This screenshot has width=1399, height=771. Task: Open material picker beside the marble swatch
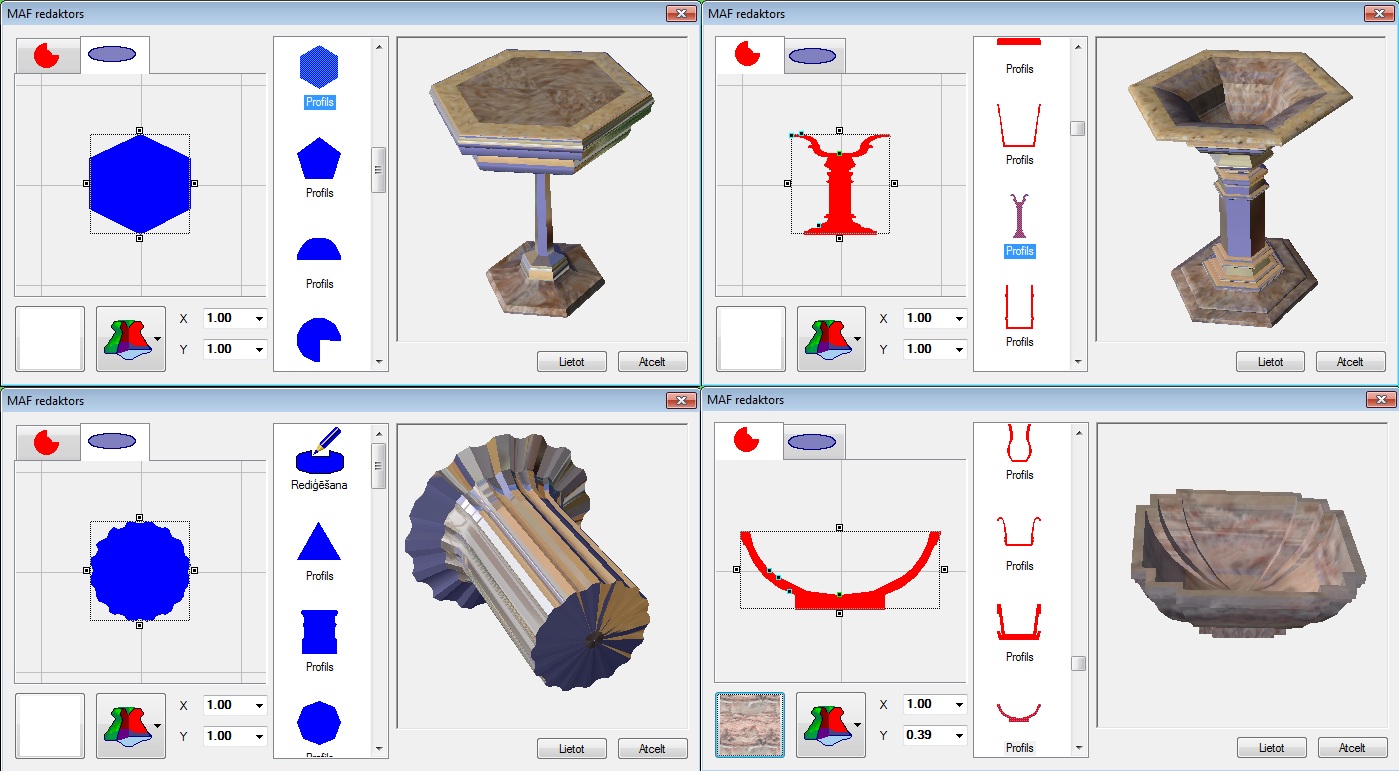click(x=830, y=725)
